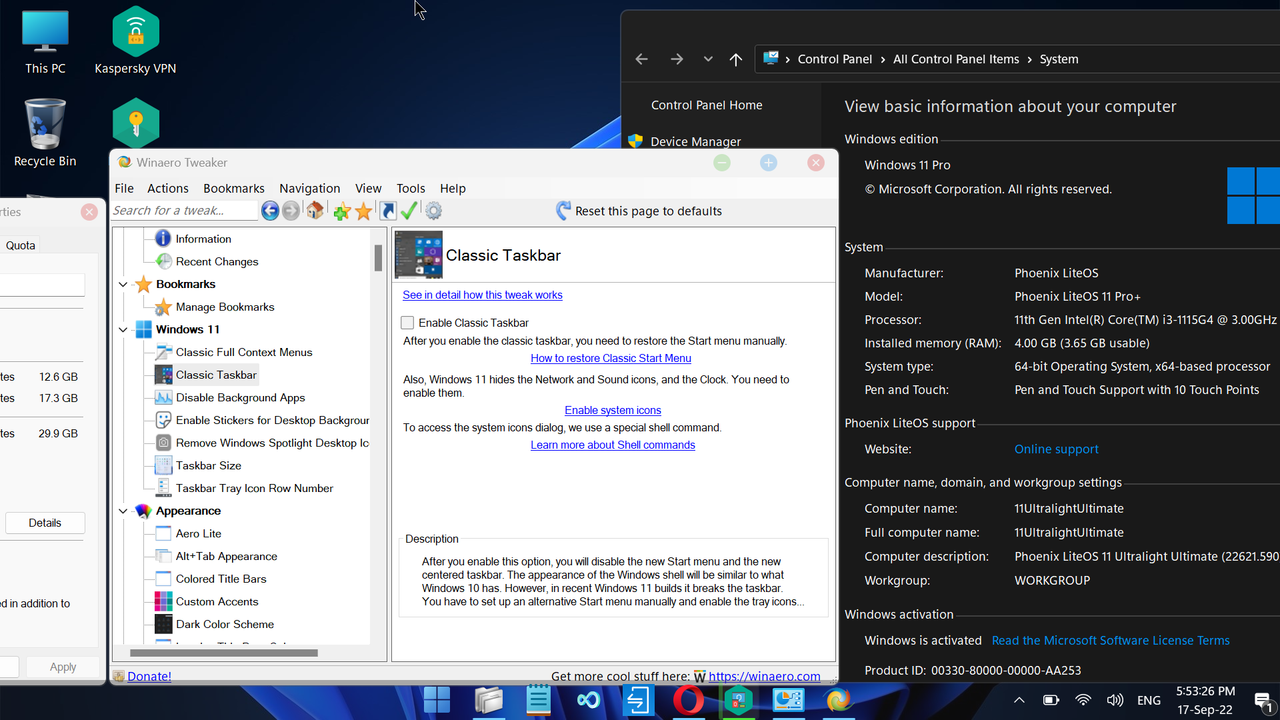
Task: Select Taskbar Size tree item
Action: pos(208,466)
